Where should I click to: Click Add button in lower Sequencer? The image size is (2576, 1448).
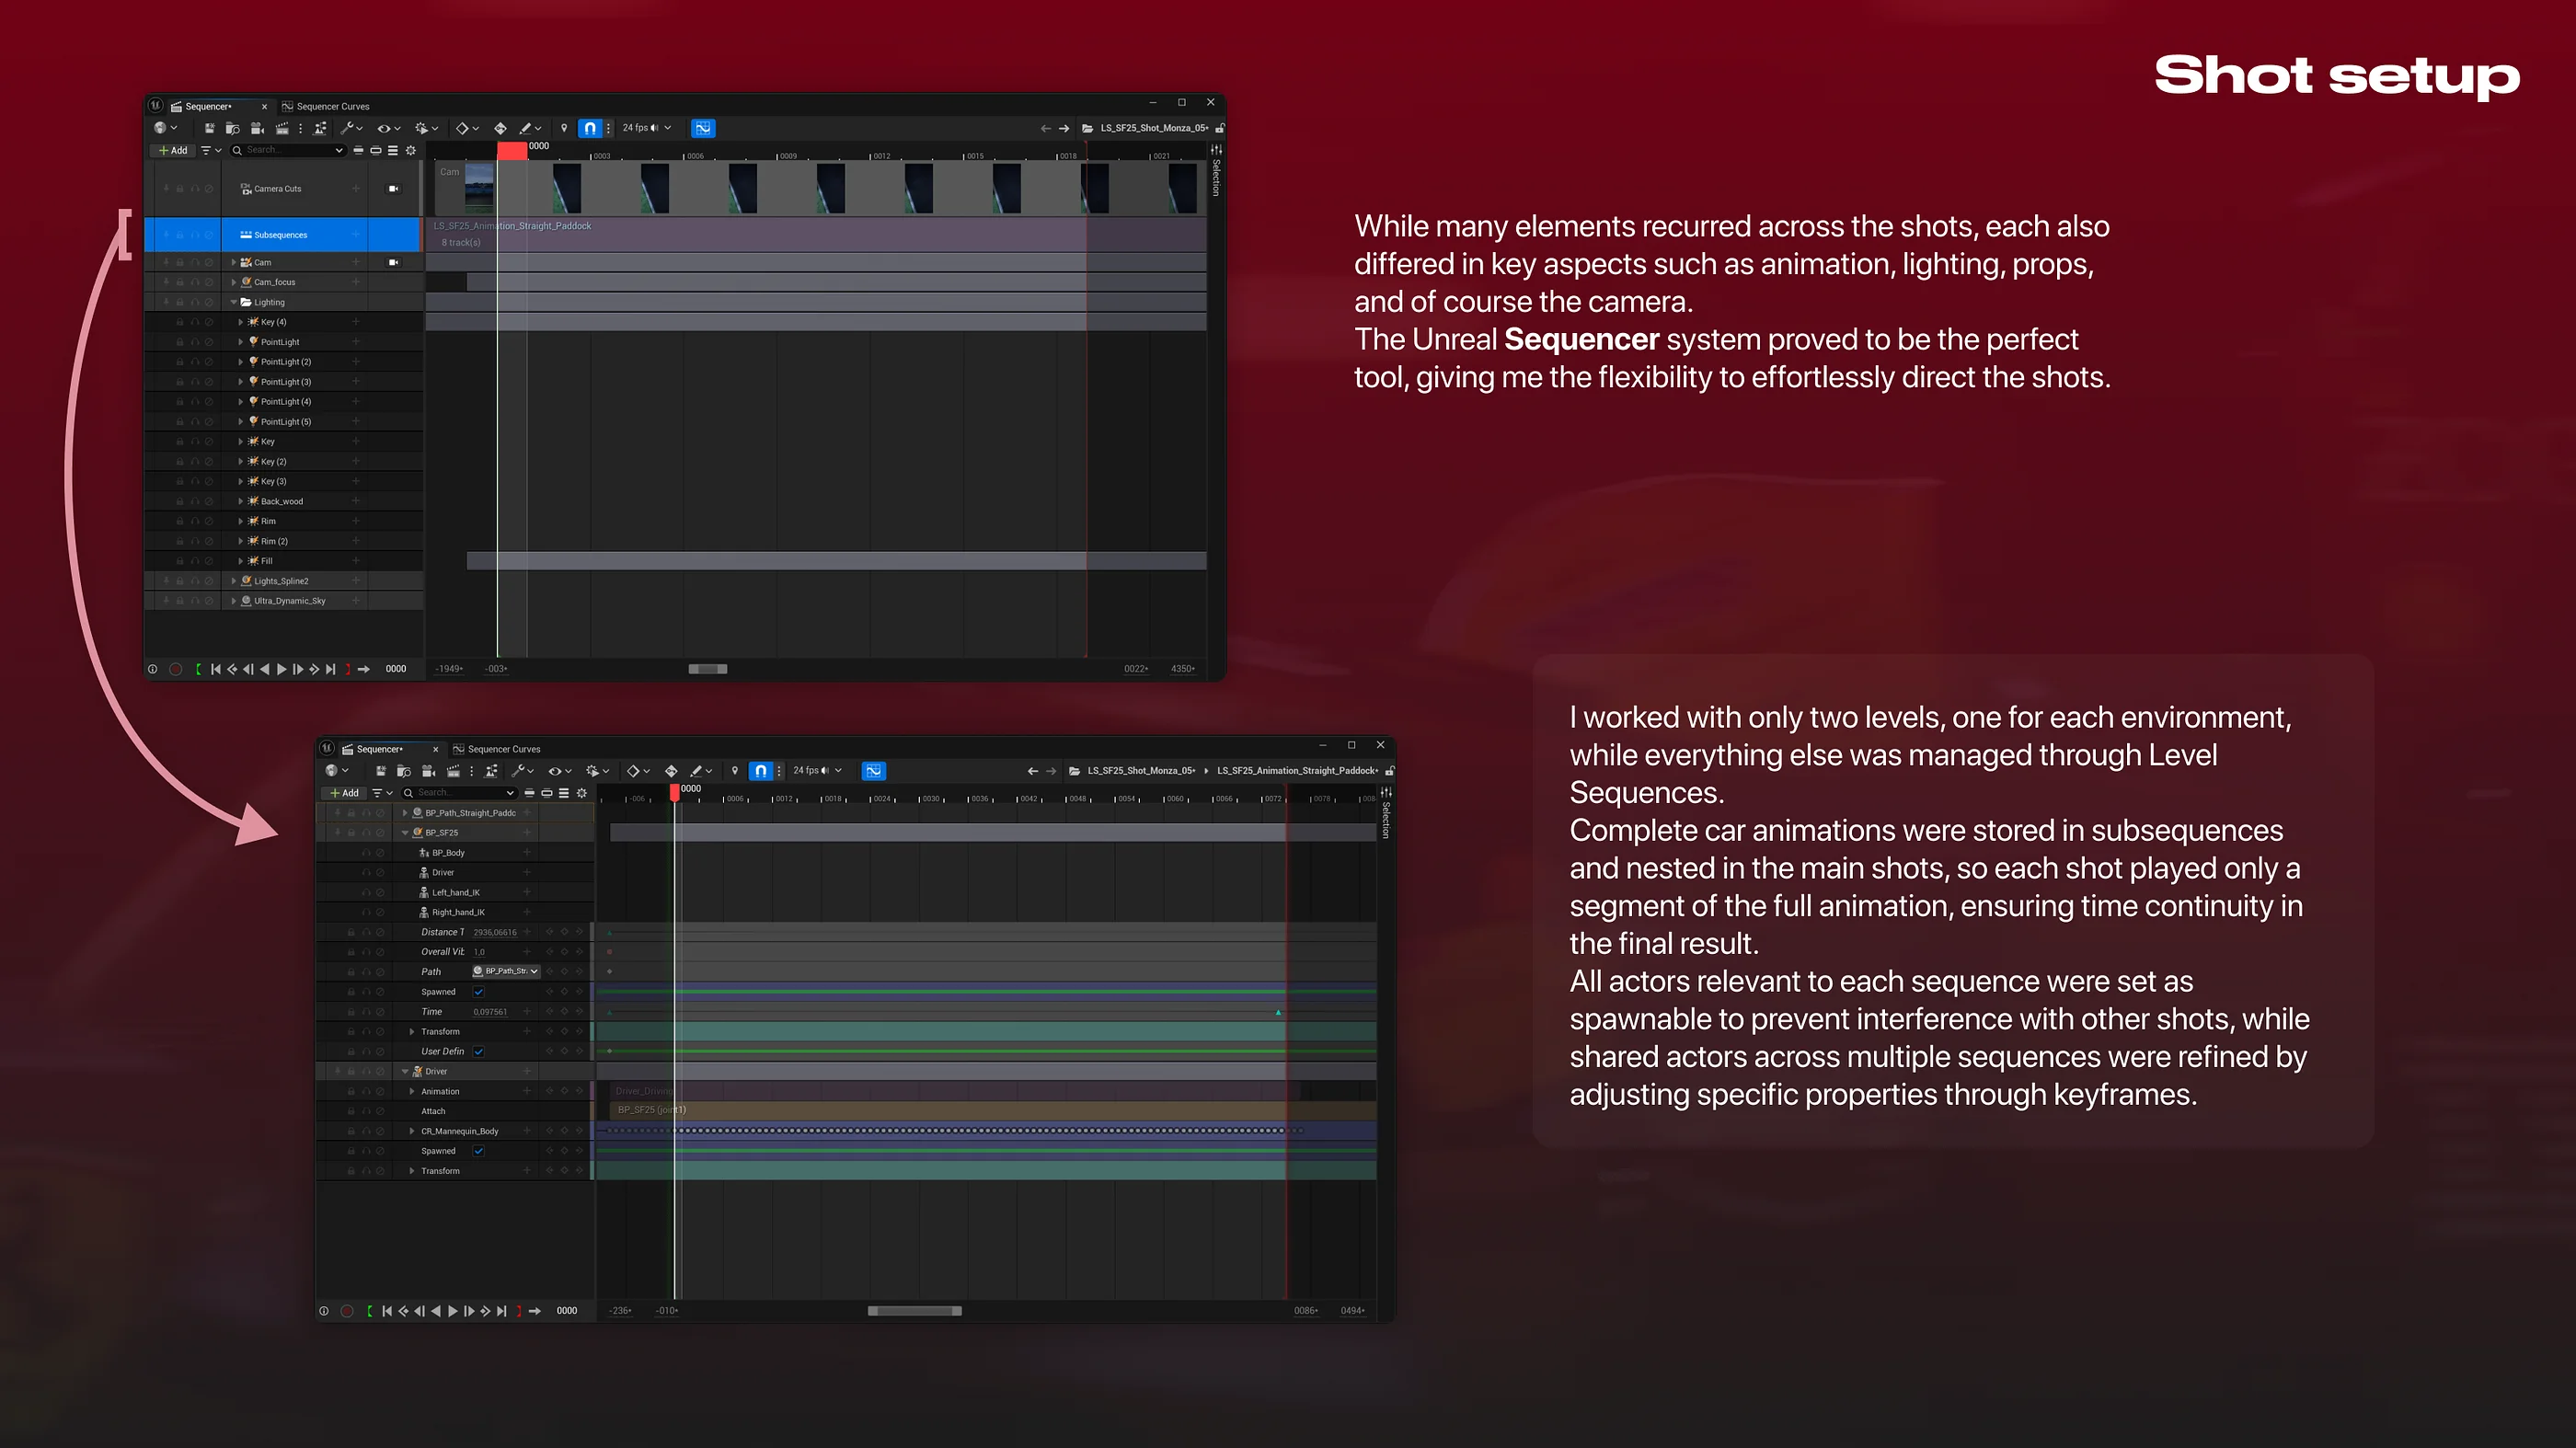pyautogui.click(x=344, y=793)
